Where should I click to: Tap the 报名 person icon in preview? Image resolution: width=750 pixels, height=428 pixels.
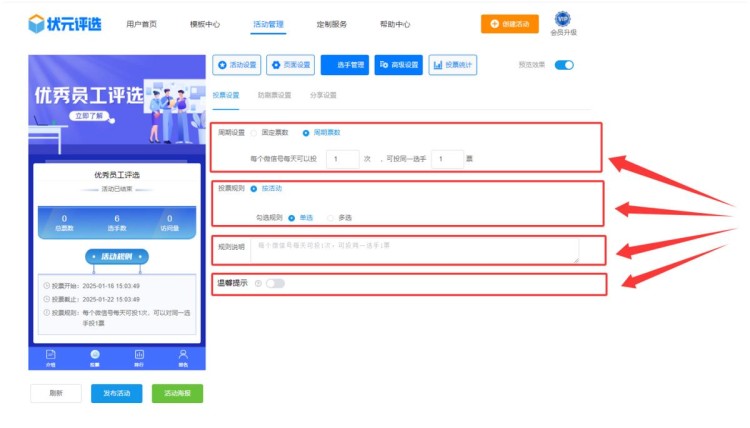tap(183, 356)
